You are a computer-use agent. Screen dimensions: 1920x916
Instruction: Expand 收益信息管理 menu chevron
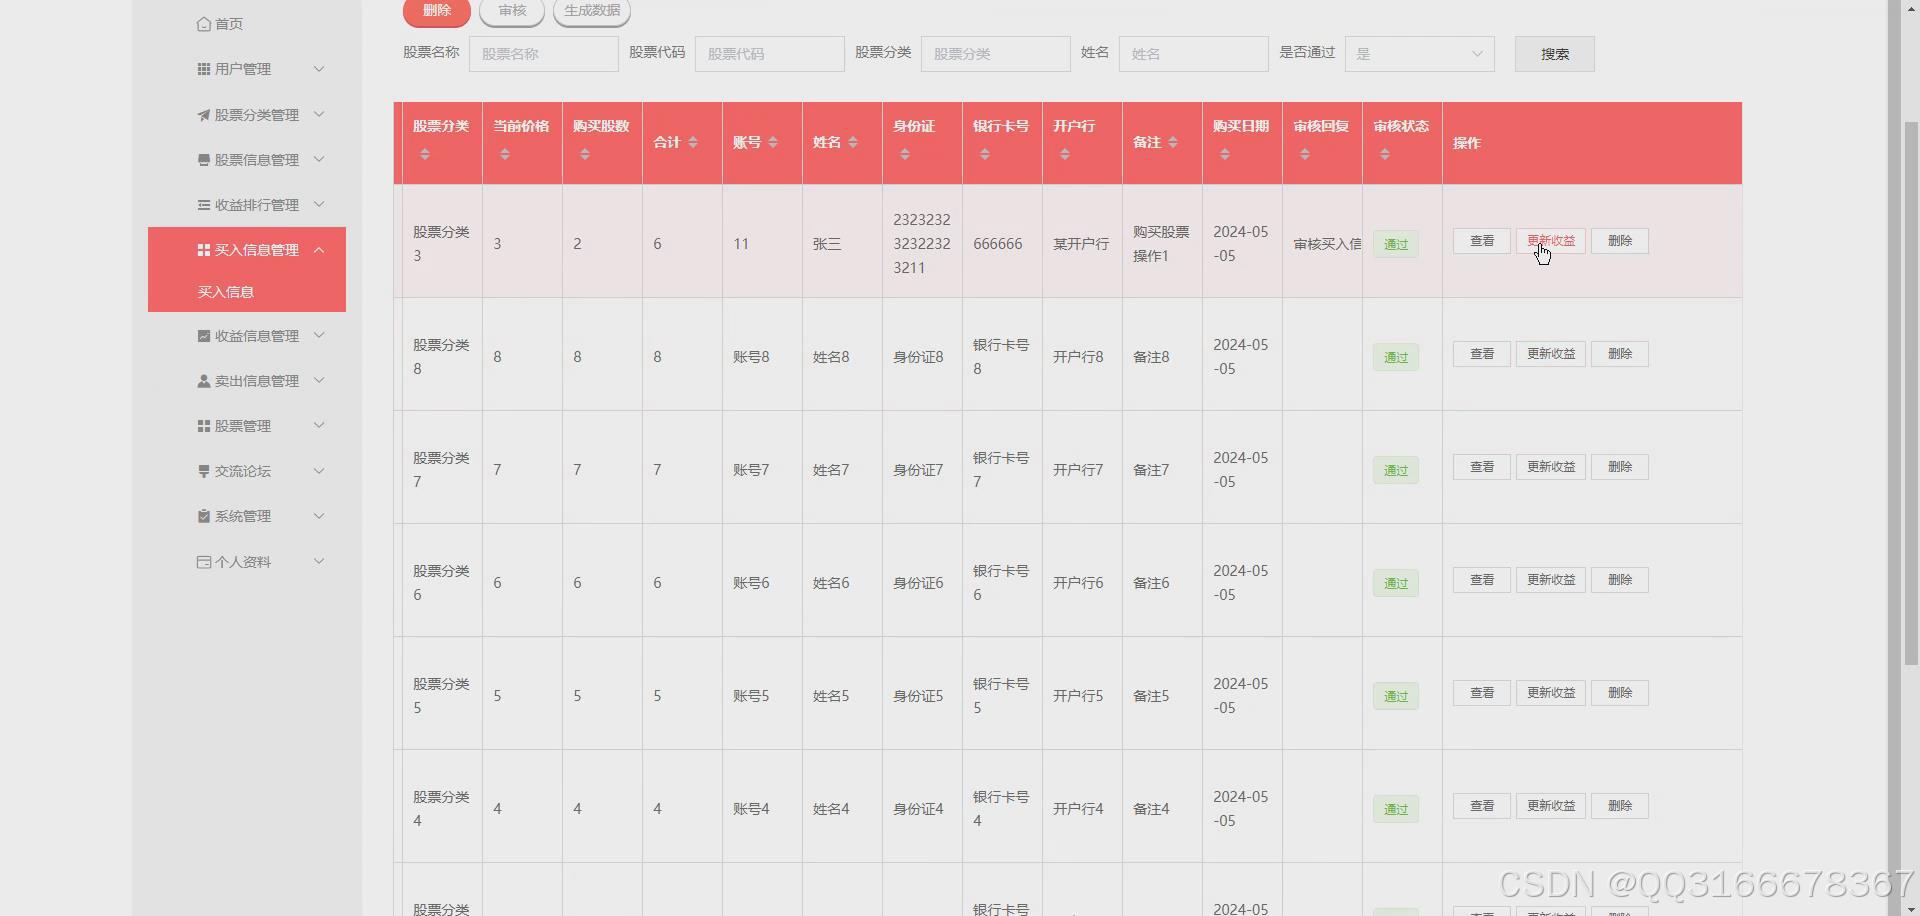[x=319, y=335]
